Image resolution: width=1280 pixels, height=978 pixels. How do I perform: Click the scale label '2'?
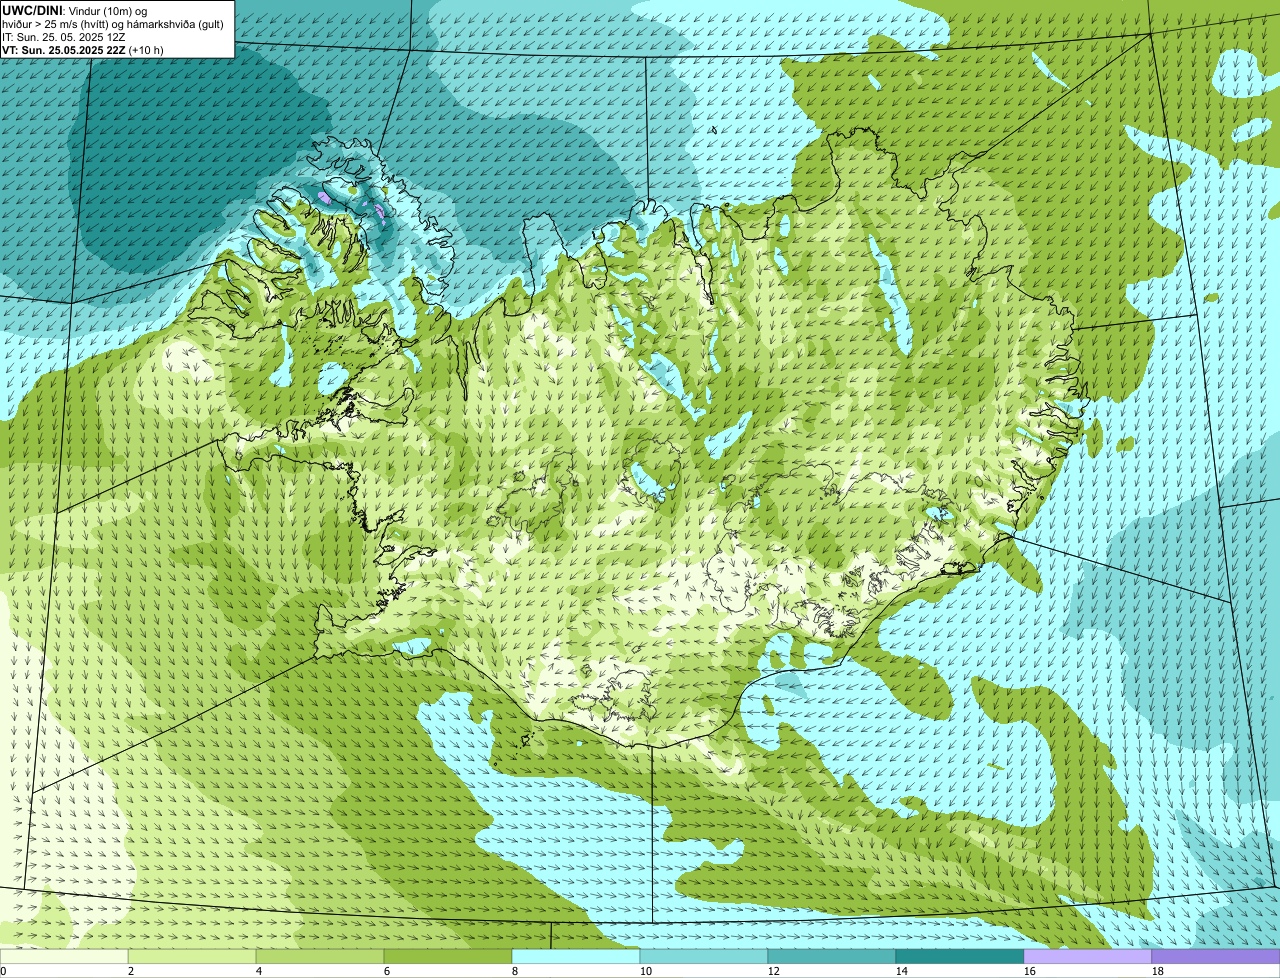tap(131, 971)
